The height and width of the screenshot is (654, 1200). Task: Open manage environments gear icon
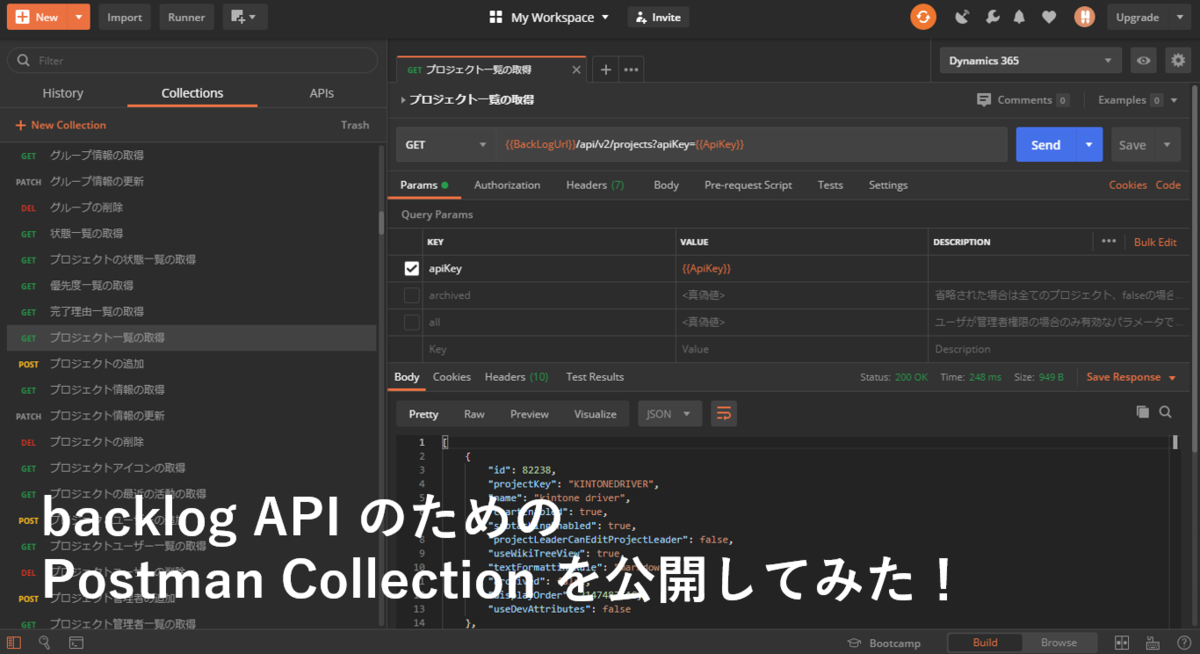click(x=1176, y=61)
